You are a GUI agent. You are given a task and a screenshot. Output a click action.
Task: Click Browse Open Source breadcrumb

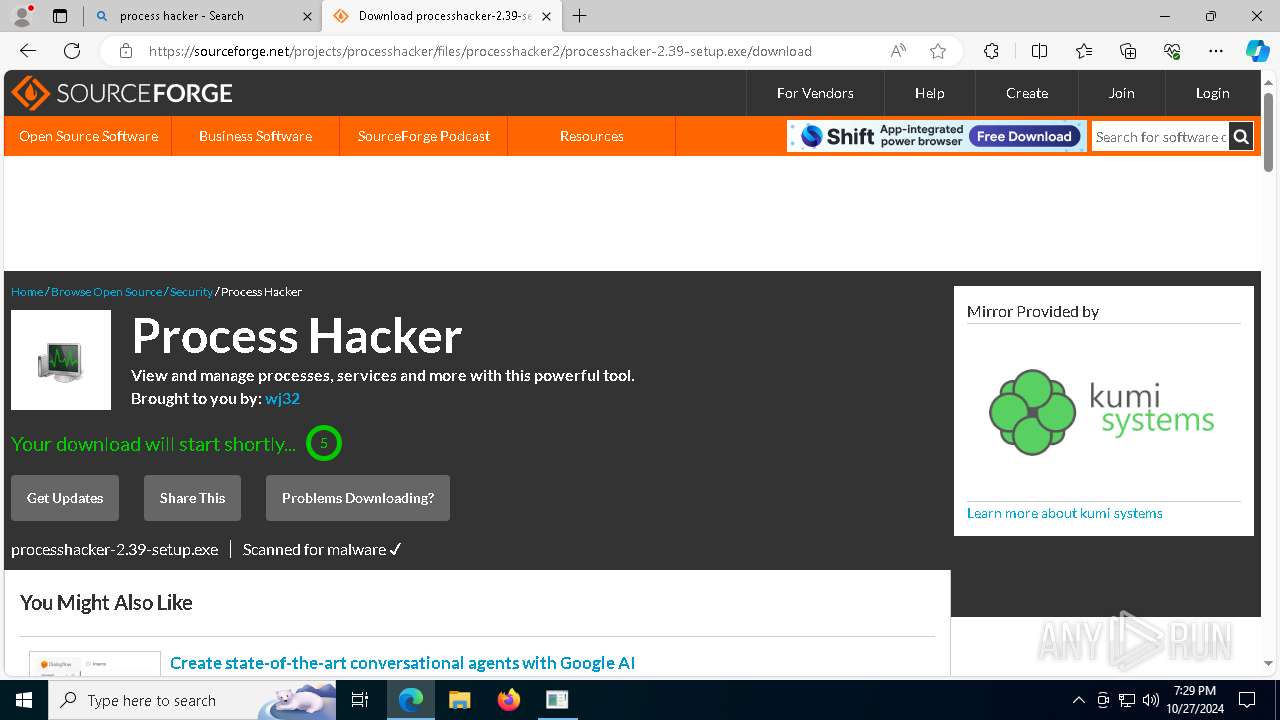pyautogui.click(x=106, y=292)
